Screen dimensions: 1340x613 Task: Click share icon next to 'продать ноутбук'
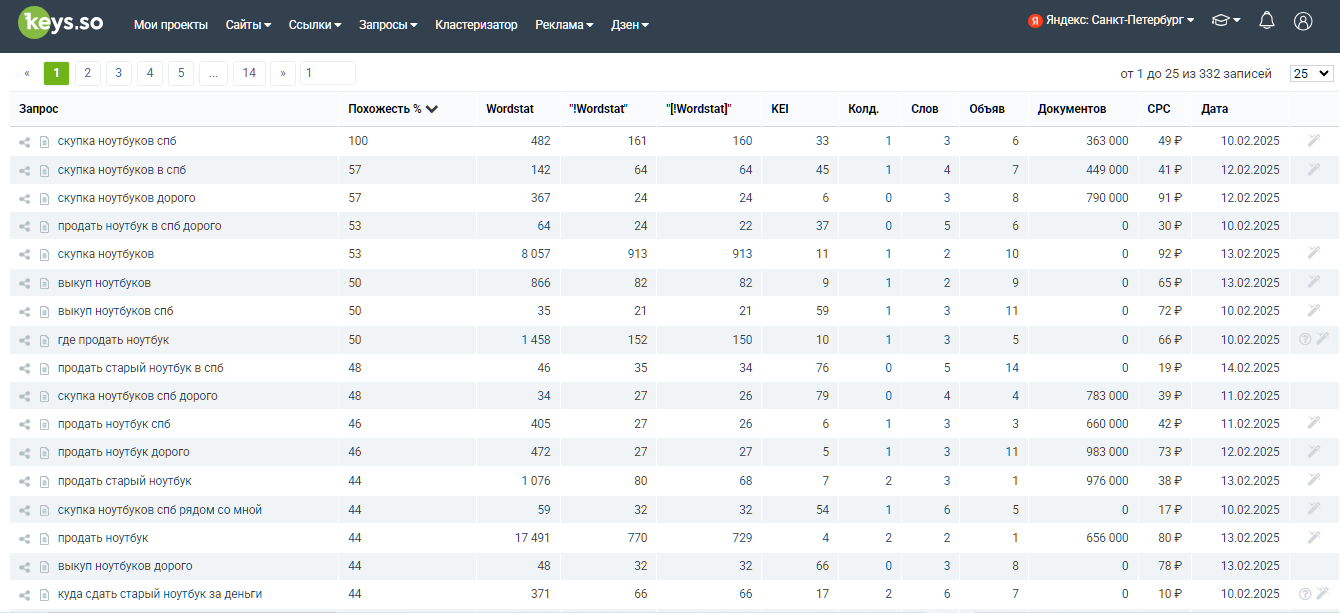point(25,539)
